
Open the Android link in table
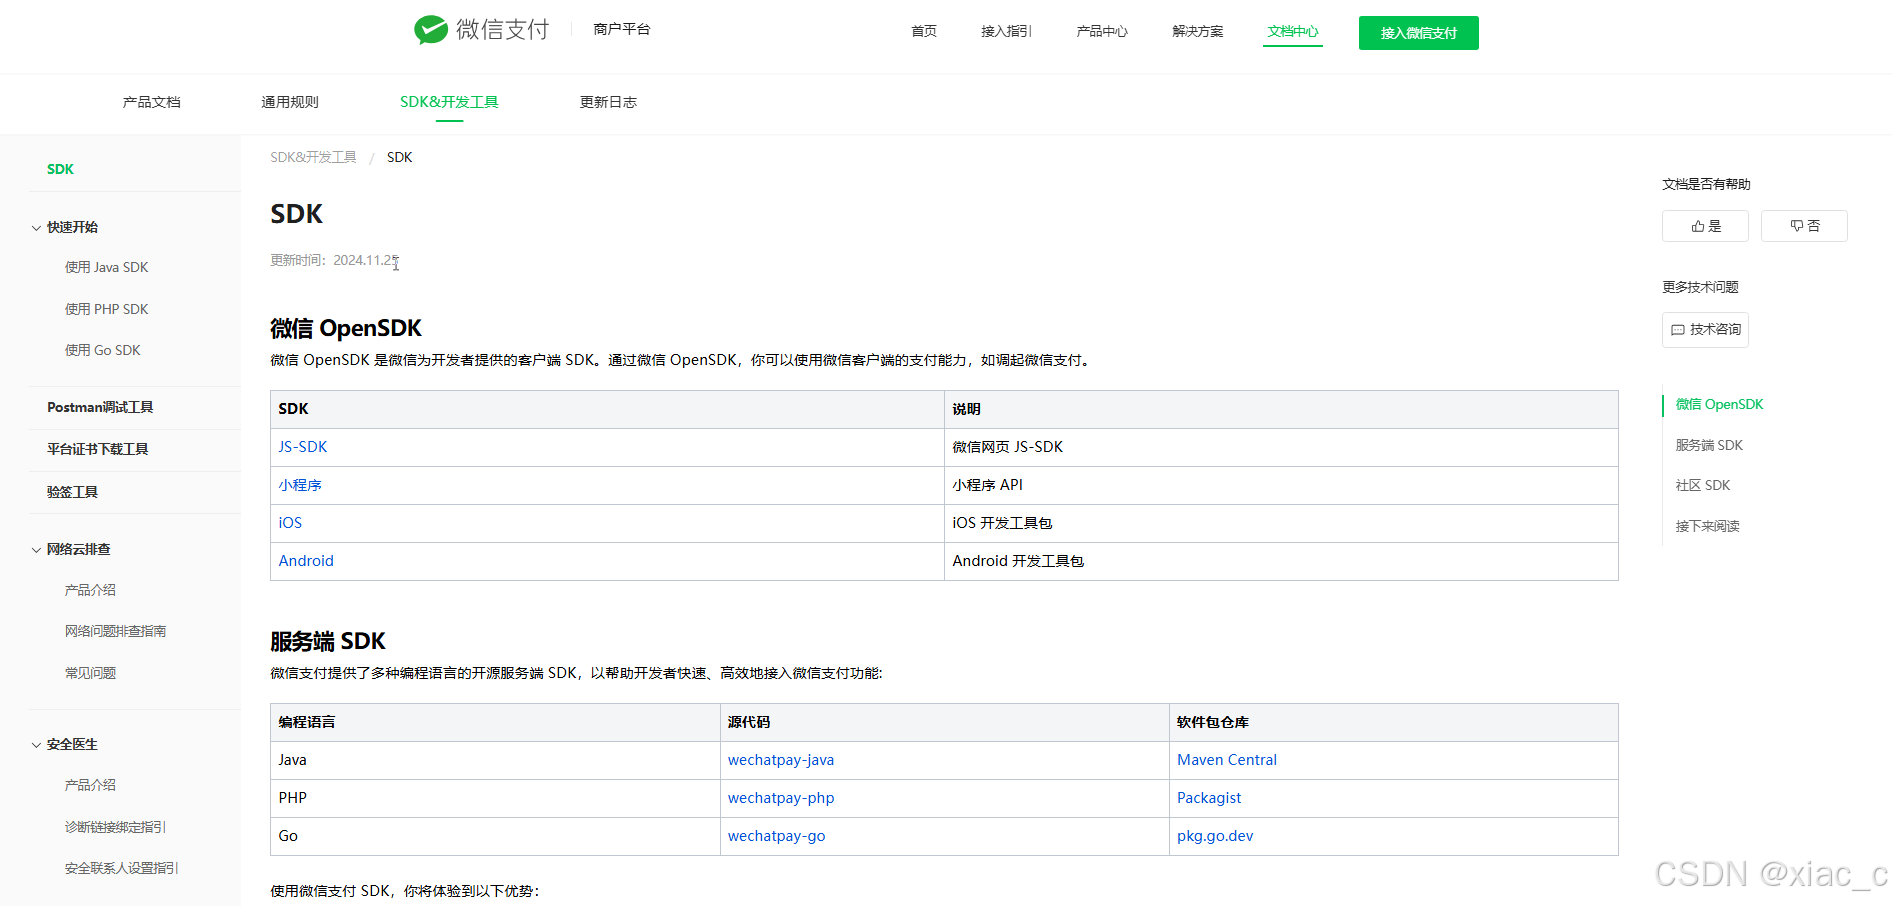306,561
